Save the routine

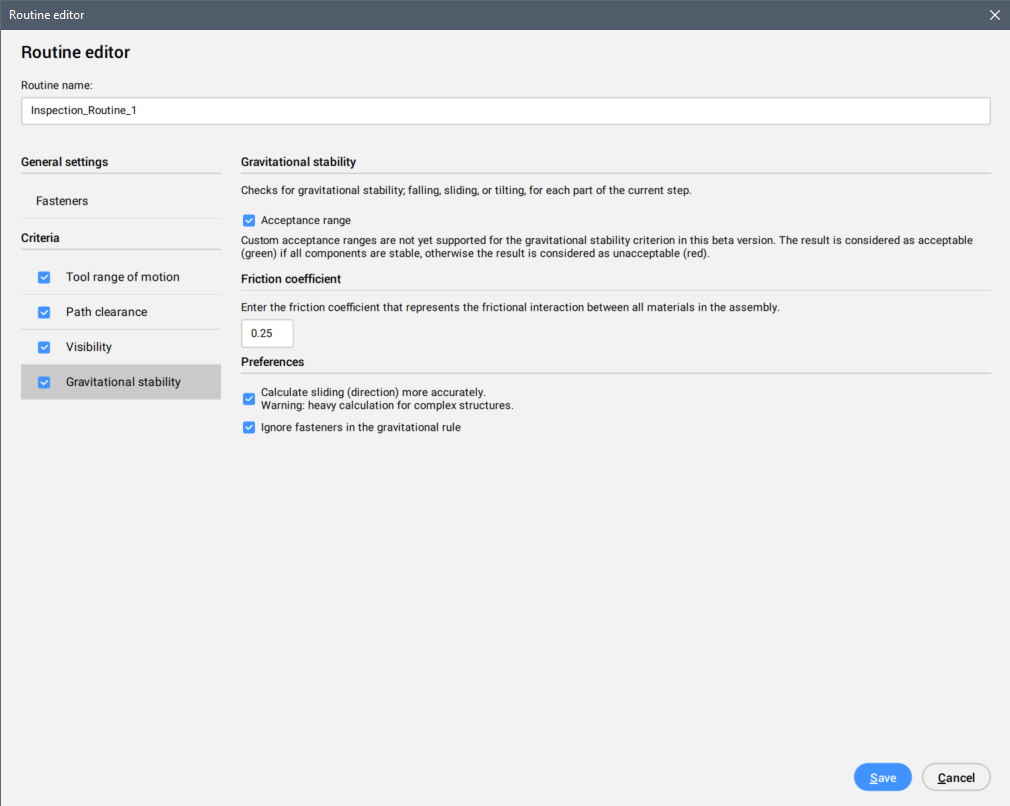pos(882,778)
